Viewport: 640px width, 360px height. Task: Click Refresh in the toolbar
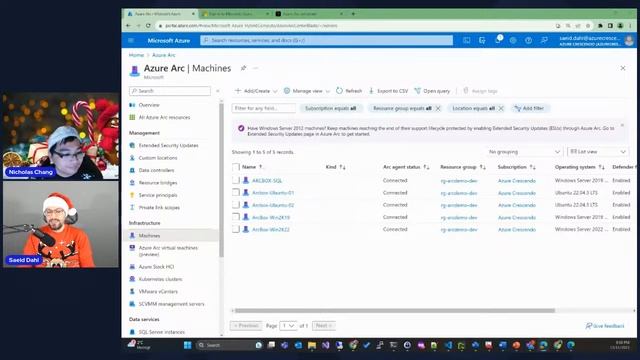coord(349,91)
